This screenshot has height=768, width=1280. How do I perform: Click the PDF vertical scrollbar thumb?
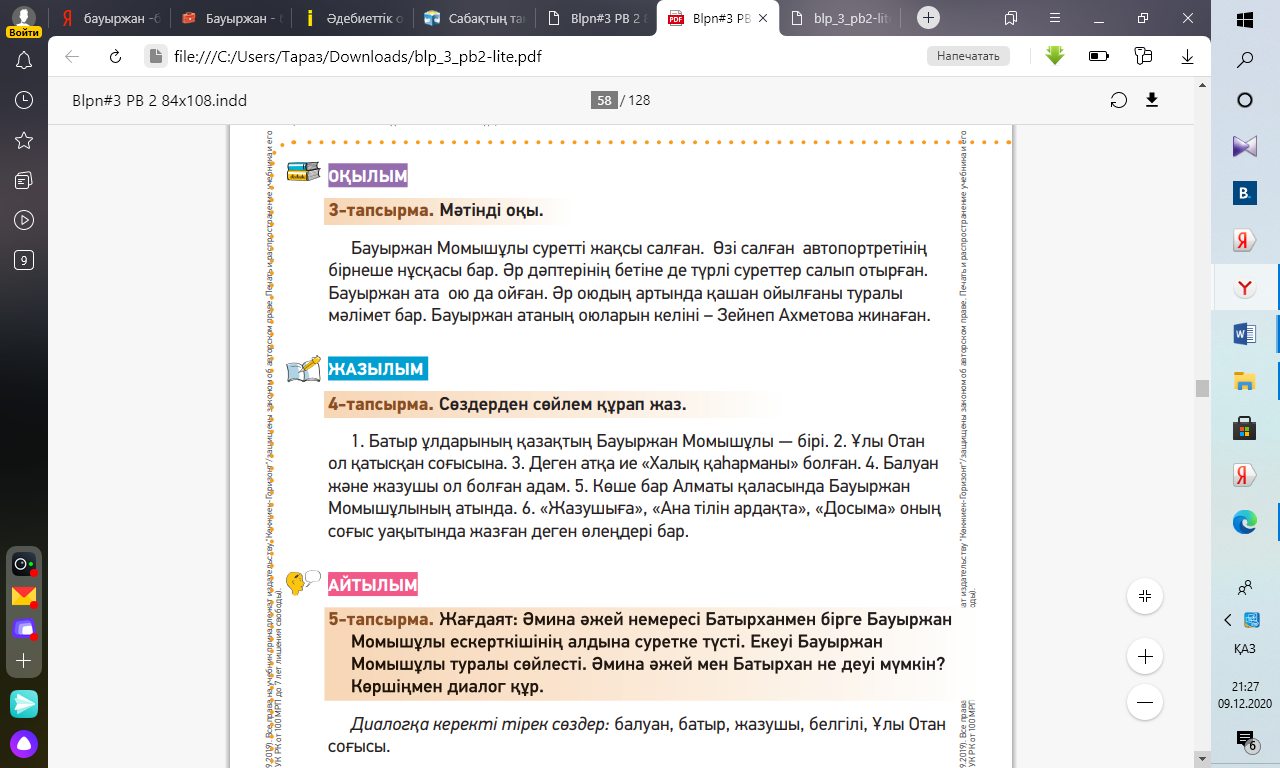pos(1203,388)
